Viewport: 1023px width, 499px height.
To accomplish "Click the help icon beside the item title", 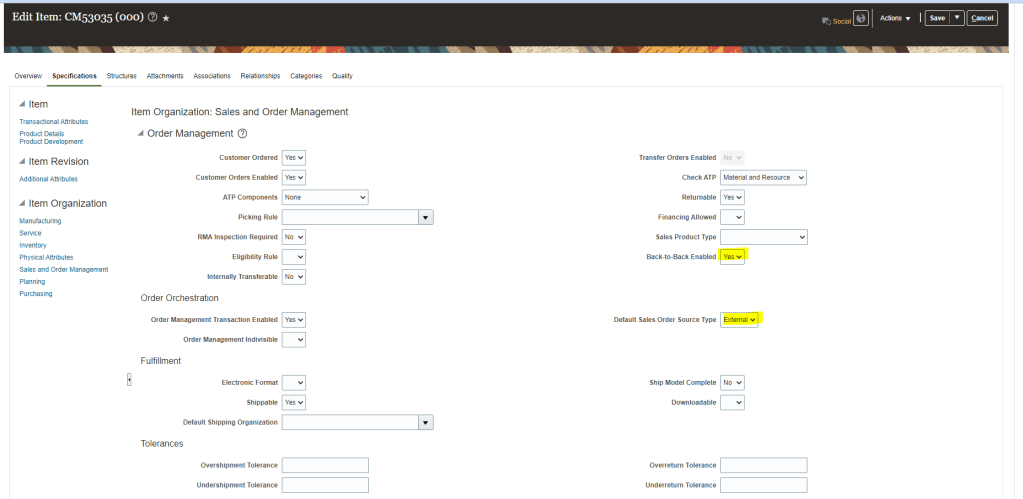I will [152, 18].
